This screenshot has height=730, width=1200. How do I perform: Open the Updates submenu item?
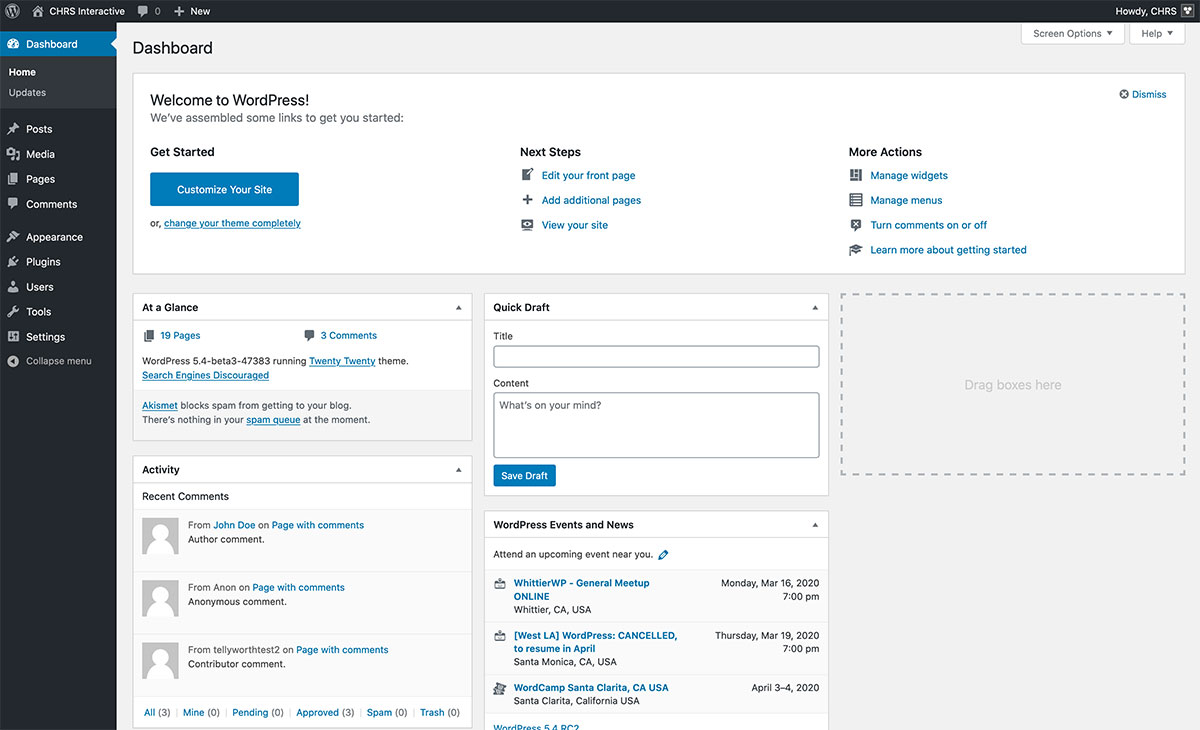(x=27, y=93)
